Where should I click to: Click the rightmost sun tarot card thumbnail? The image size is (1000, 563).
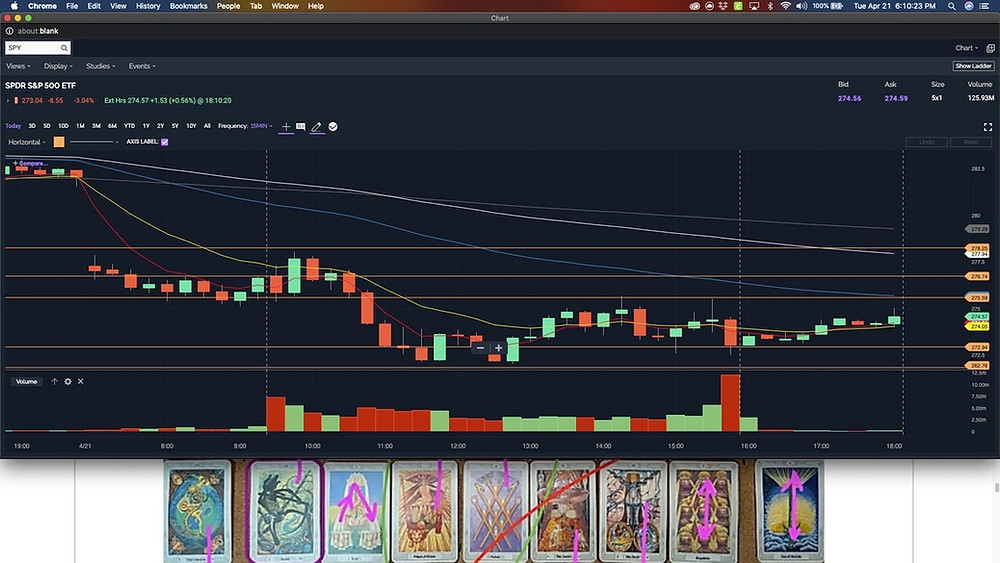[790, 511]
